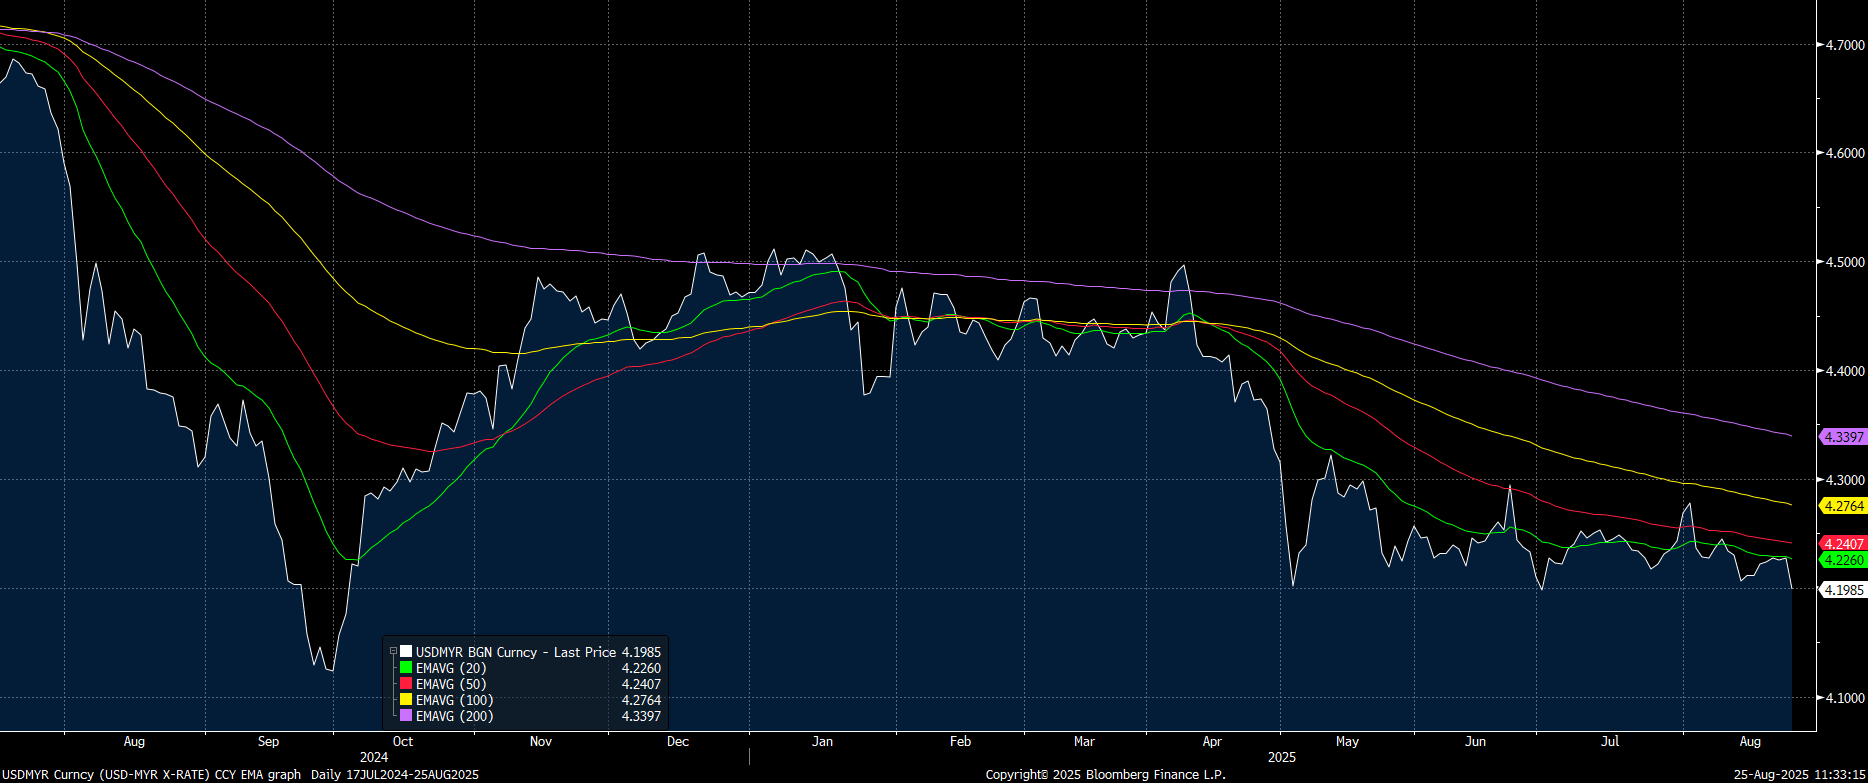Click the white USDMYR series color swatch
1868x783 pixels.
click(x=406, y=652)
